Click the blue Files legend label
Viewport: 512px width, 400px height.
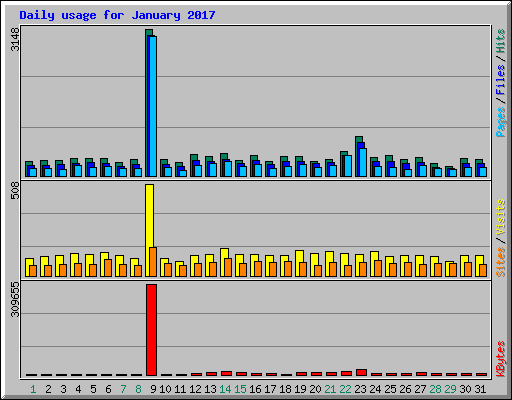500,80
